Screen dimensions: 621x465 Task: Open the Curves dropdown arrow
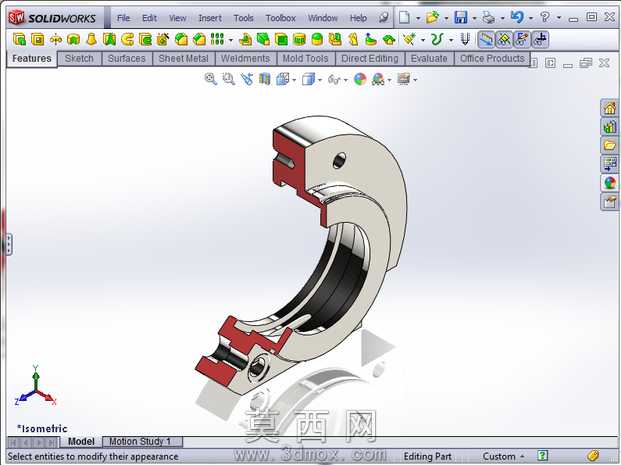coord(451,40)
